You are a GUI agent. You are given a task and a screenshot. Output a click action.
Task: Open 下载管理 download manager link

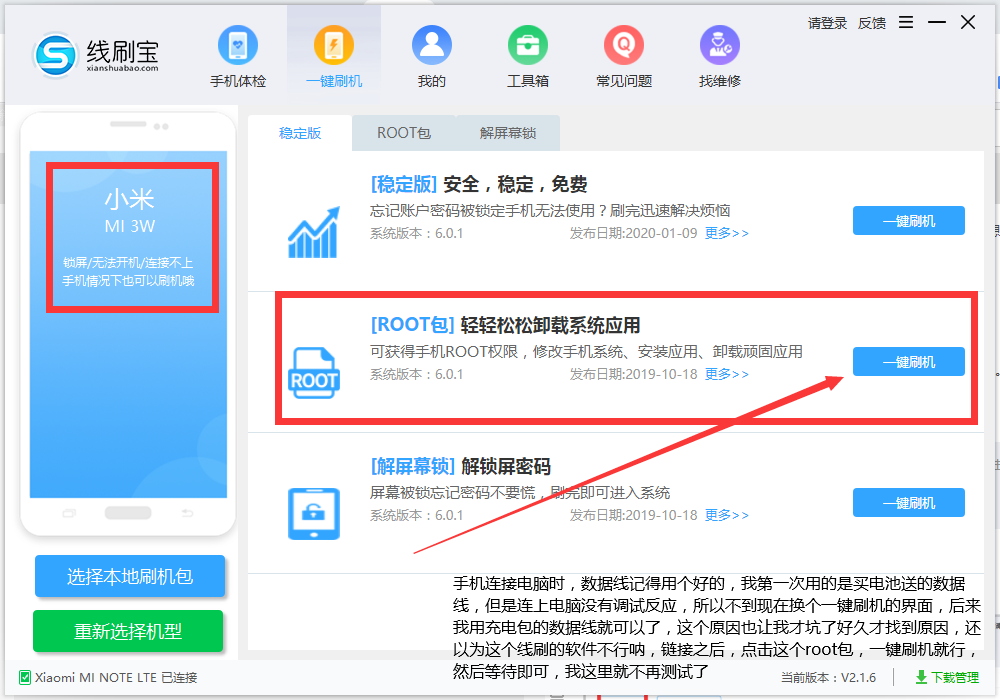(x=955, y=678)
